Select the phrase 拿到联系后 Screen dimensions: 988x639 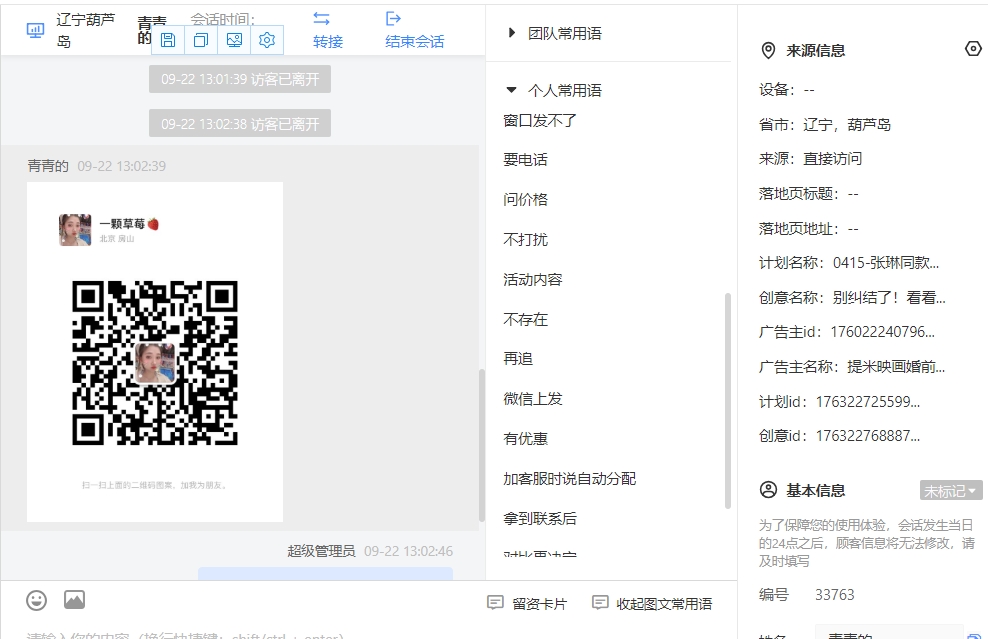point(540,519)
